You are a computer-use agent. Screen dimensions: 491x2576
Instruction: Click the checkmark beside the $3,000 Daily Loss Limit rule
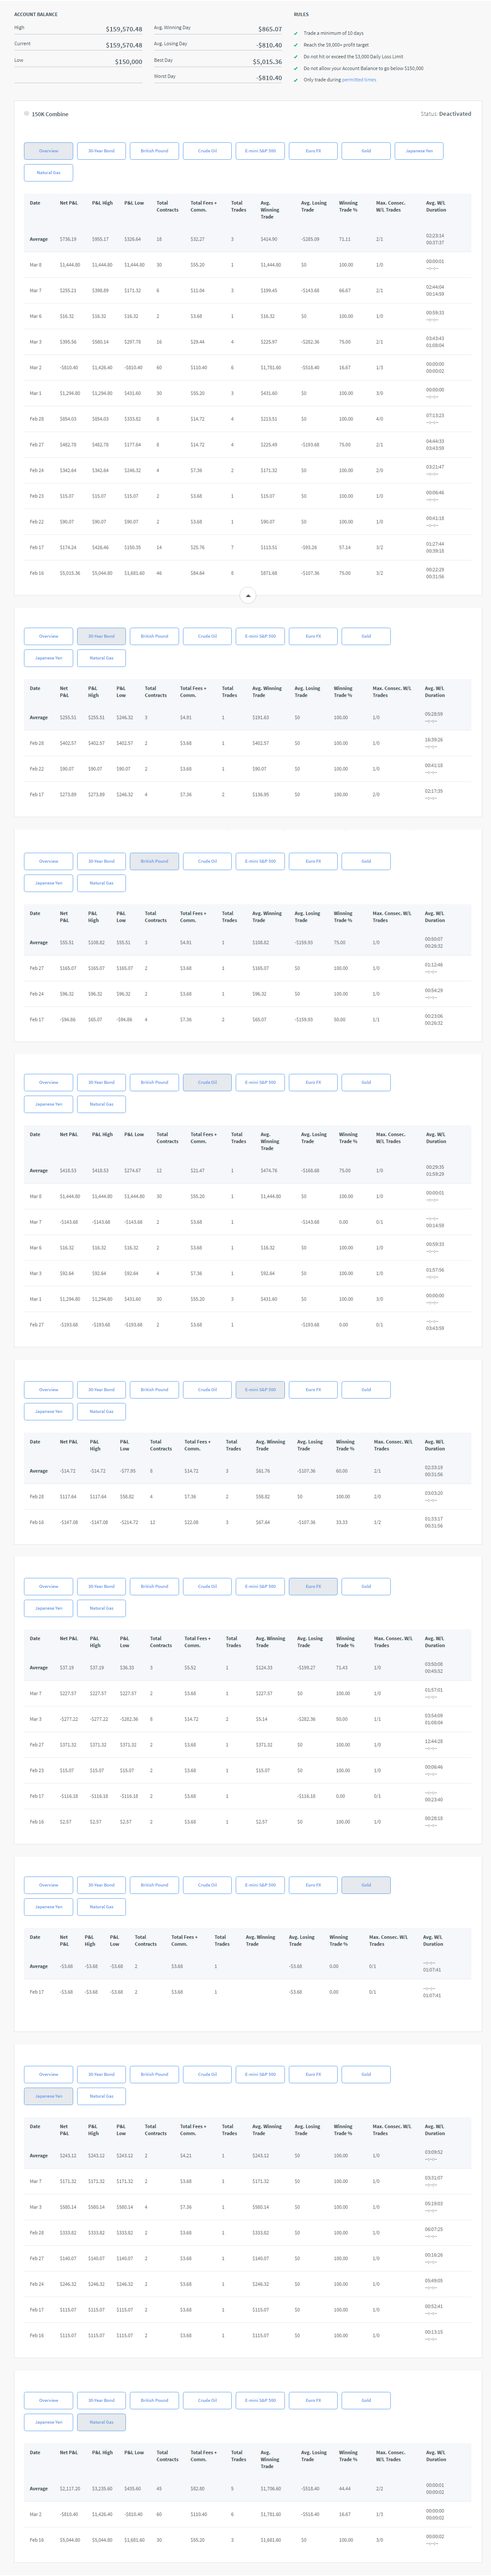click(296, 57)
